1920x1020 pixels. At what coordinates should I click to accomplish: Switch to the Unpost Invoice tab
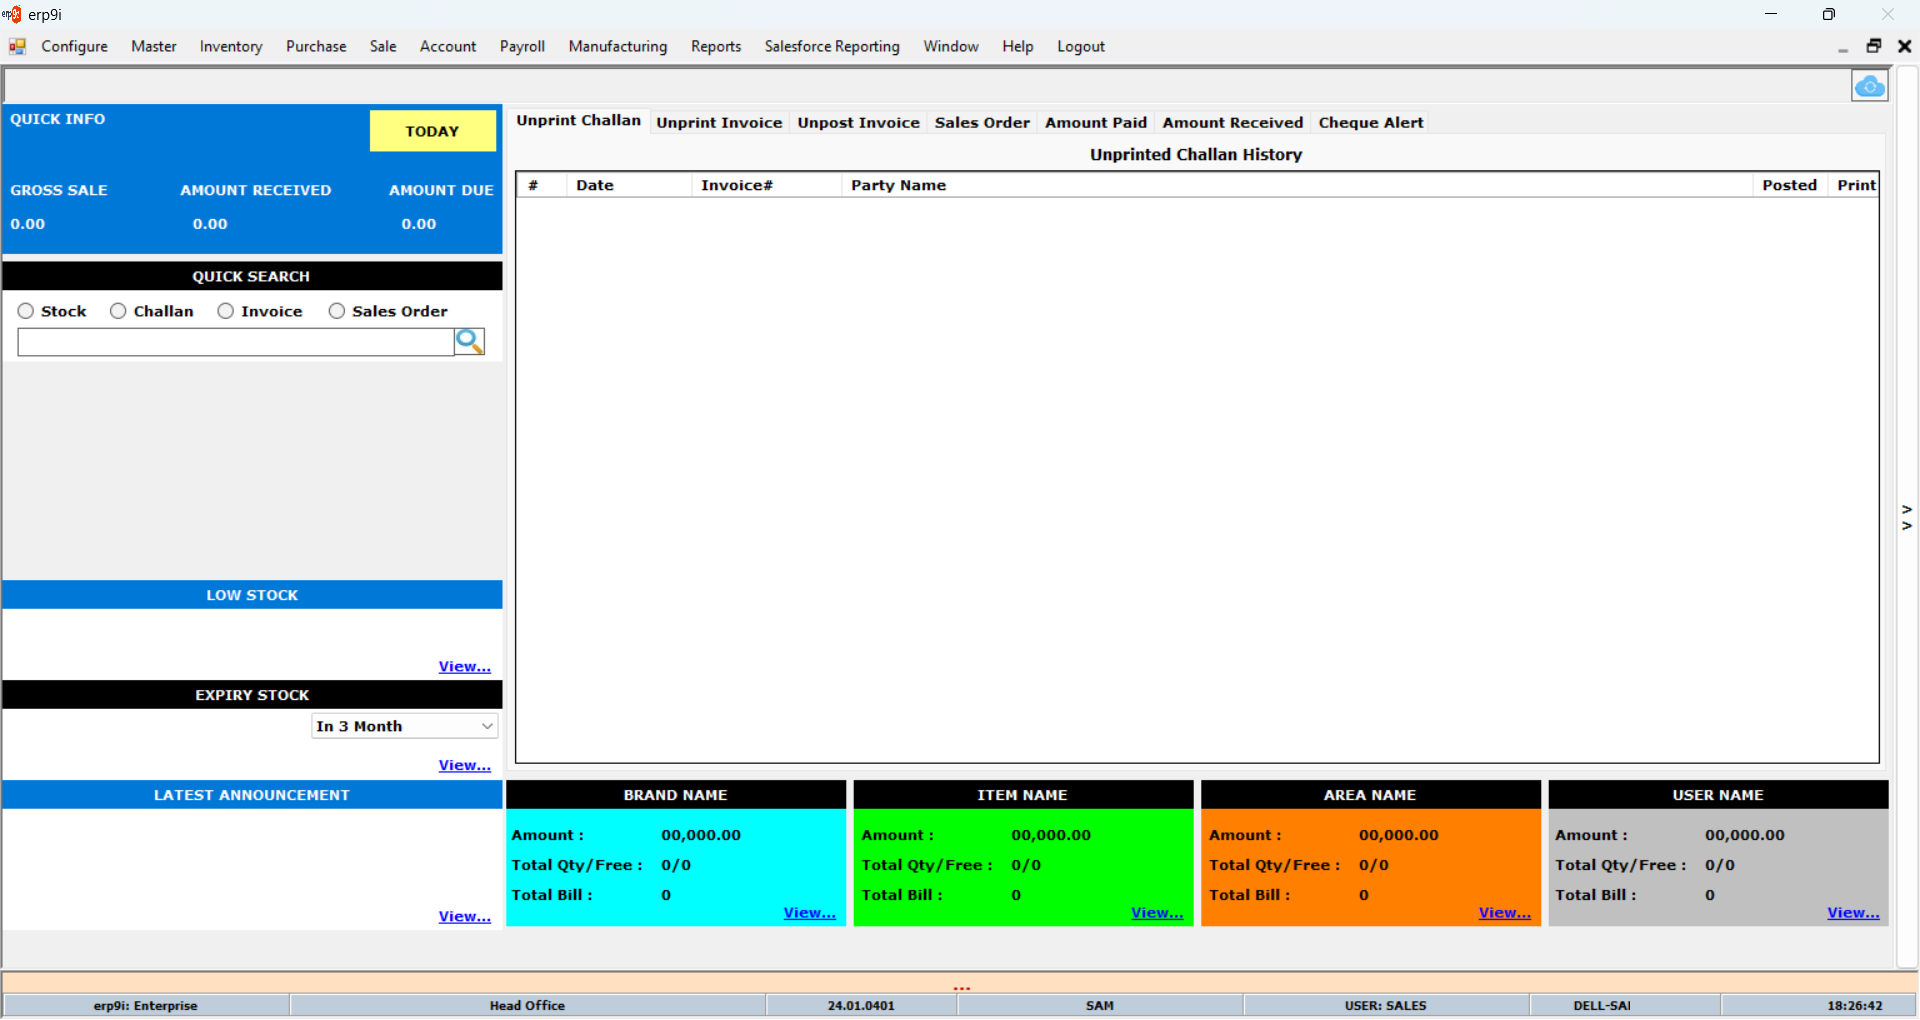858,123
